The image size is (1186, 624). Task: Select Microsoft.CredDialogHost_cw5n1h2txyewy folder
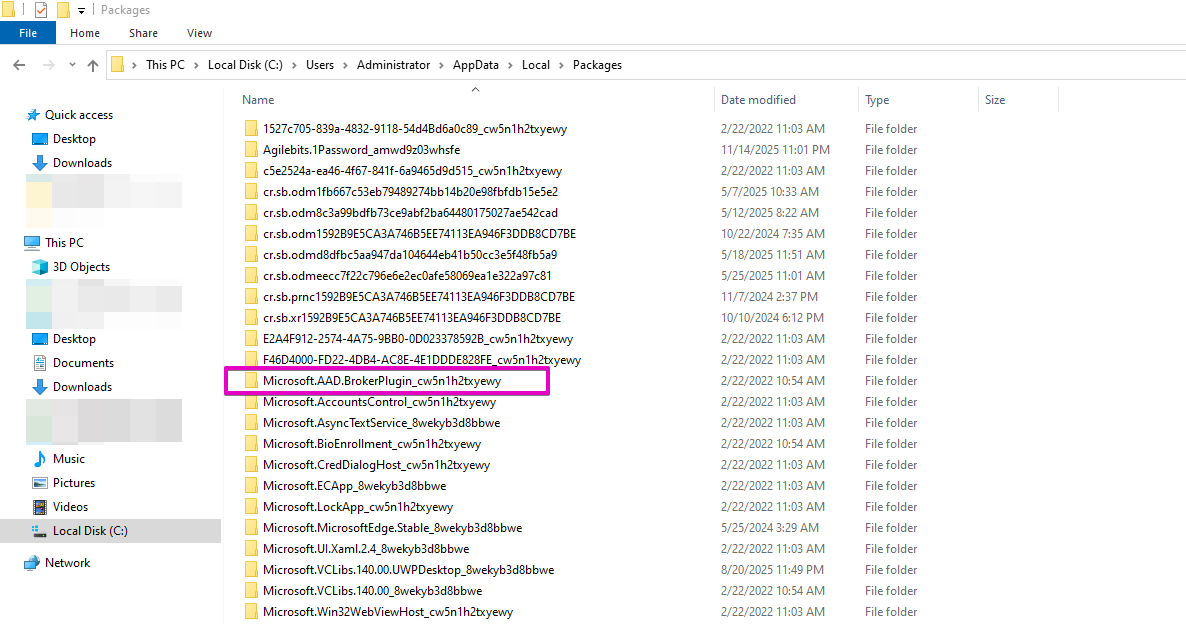tap(377, 465)
